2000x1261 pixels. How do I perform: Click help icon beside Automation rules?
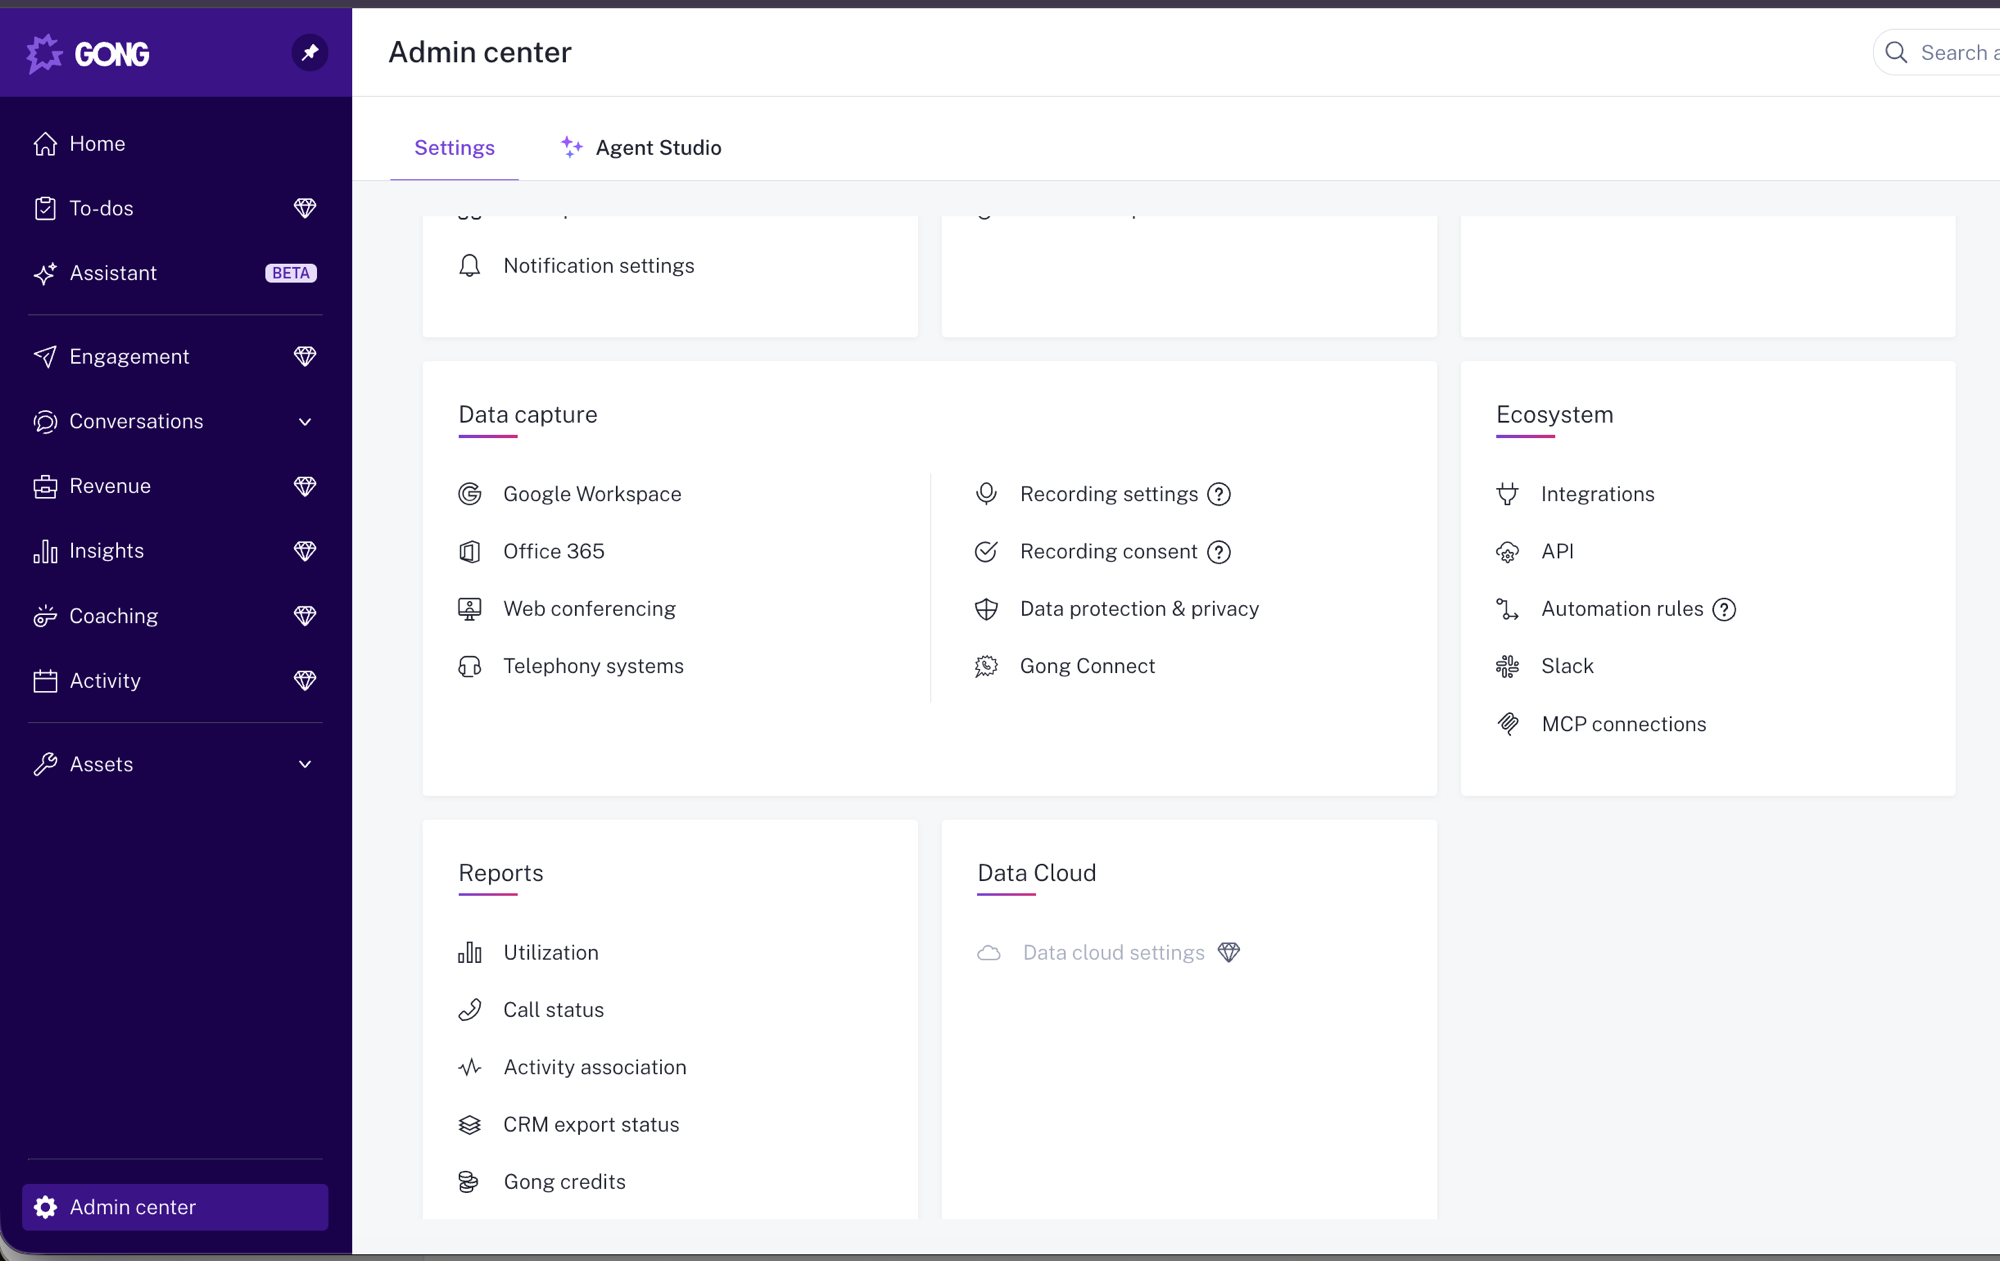click(x=1724, y=610)
